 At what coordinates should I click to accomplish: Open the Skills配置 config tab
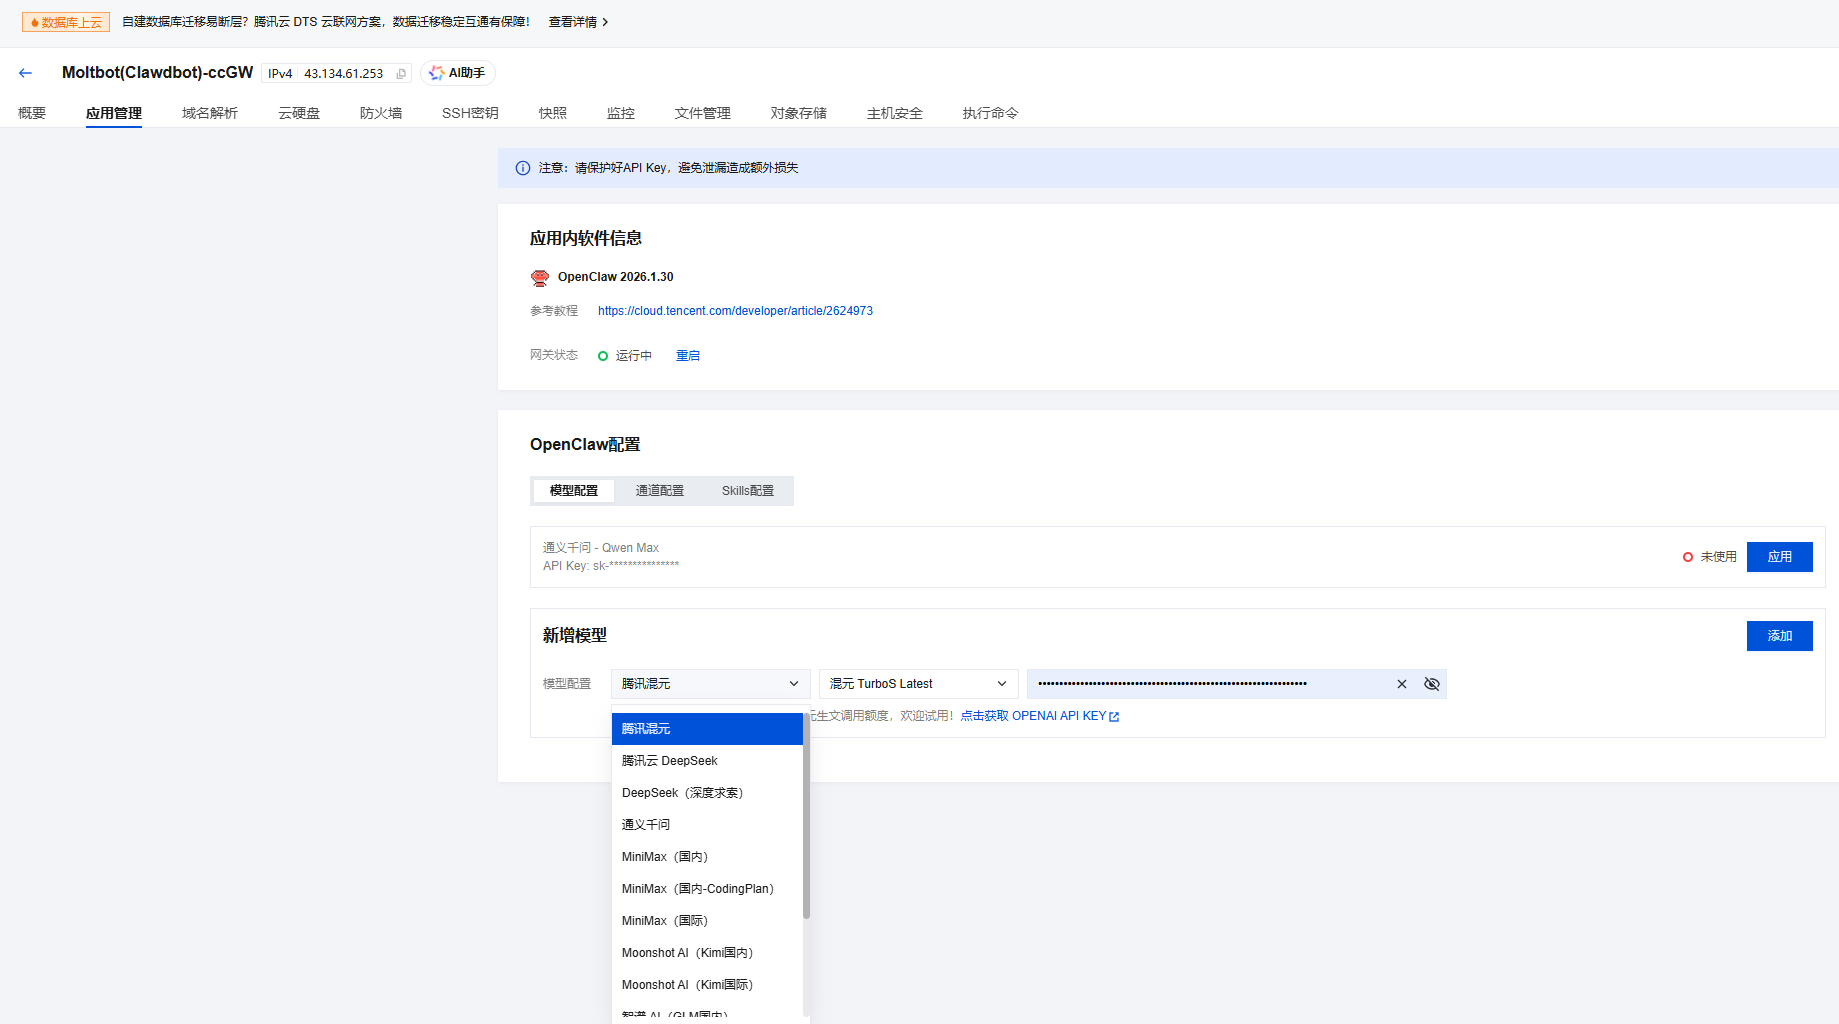748,491
